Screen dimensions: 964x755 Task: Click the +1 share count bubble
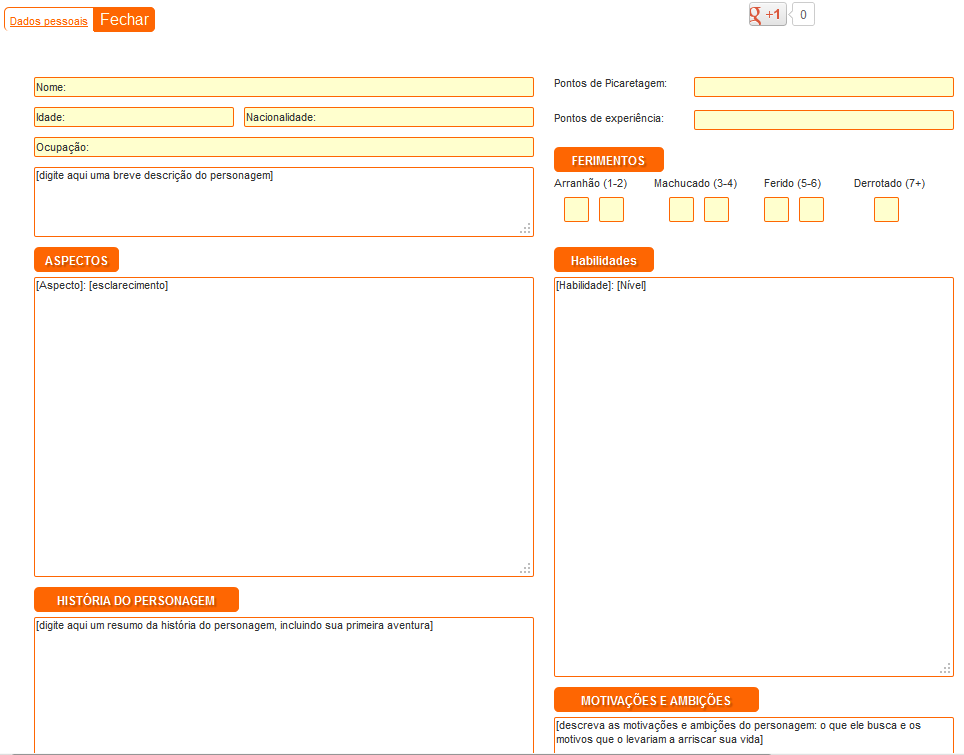point(803,15)
